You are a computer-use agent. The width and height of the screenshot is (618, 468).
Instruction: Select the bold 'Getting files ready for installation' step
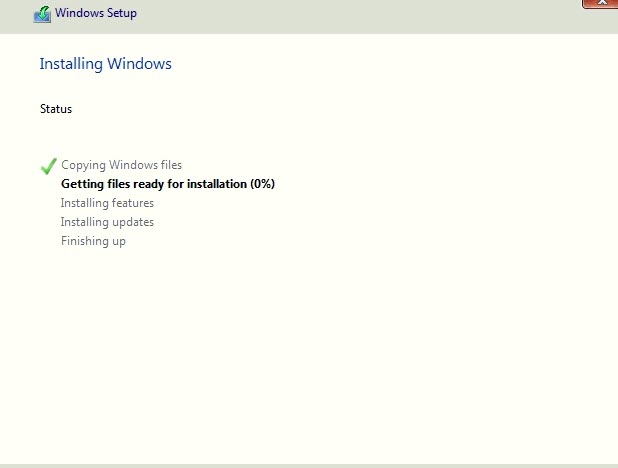coord(154,184)
